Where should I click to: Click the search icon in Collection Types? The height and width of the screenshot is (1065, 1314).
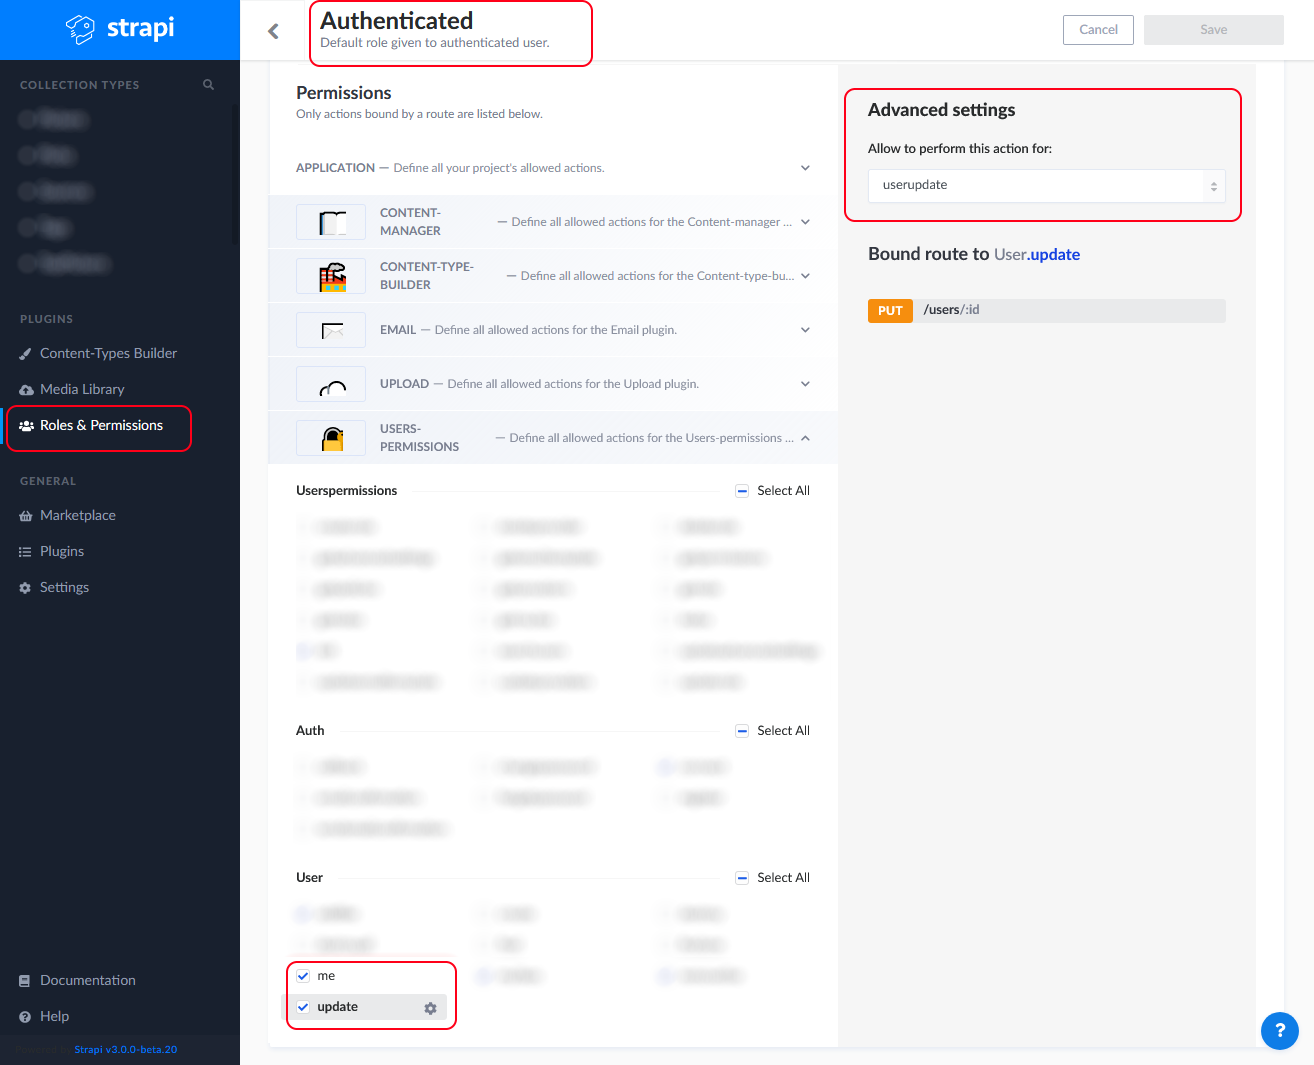208,85
